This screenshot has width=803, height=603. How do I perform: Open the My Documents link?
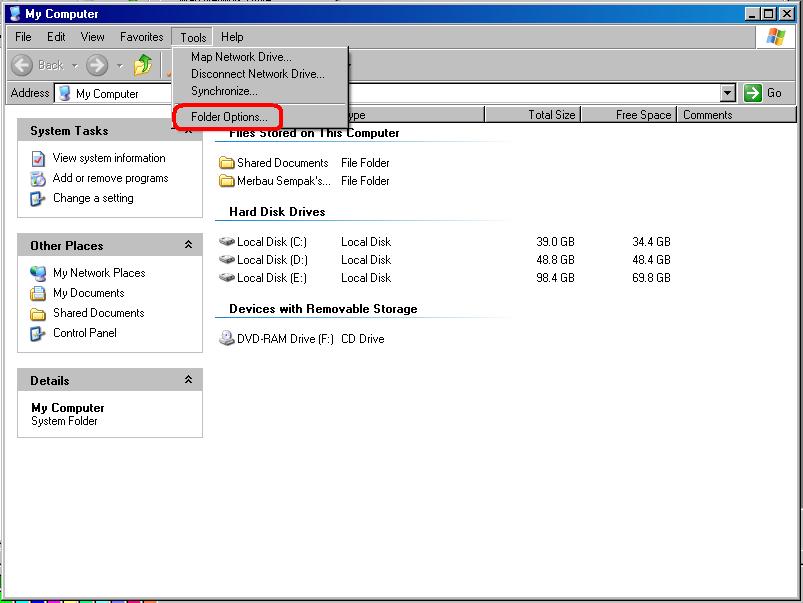[89, 293]
